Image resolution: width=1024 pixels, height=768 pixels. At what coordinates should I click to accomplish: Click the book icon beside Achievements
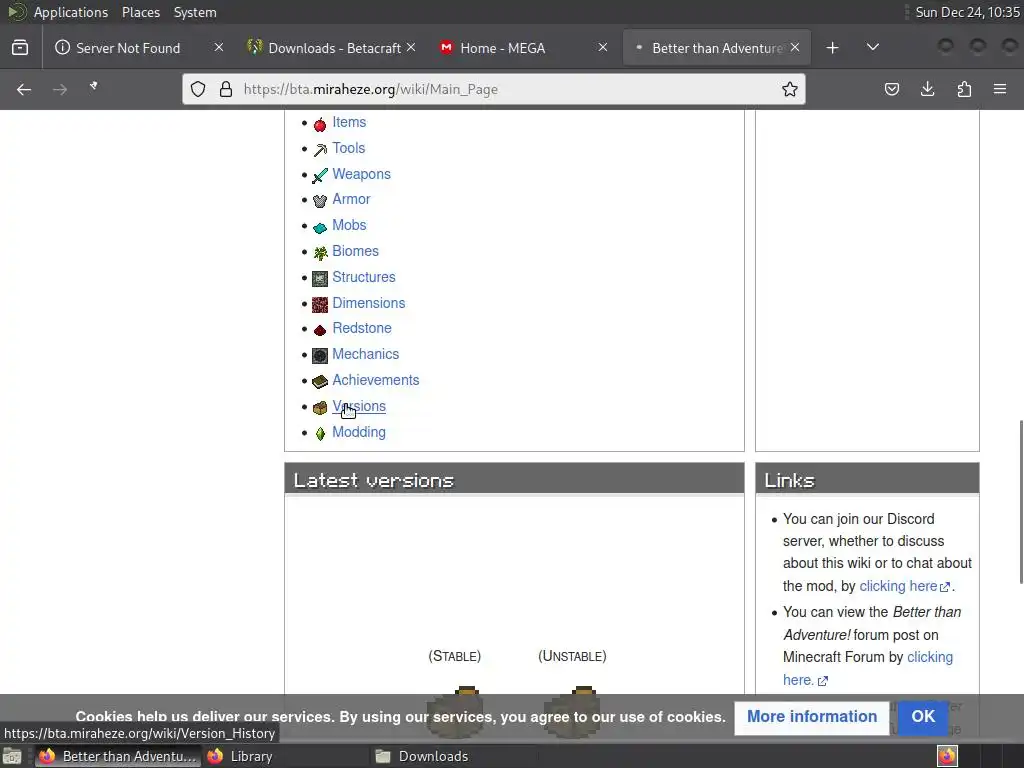(320, 381)
